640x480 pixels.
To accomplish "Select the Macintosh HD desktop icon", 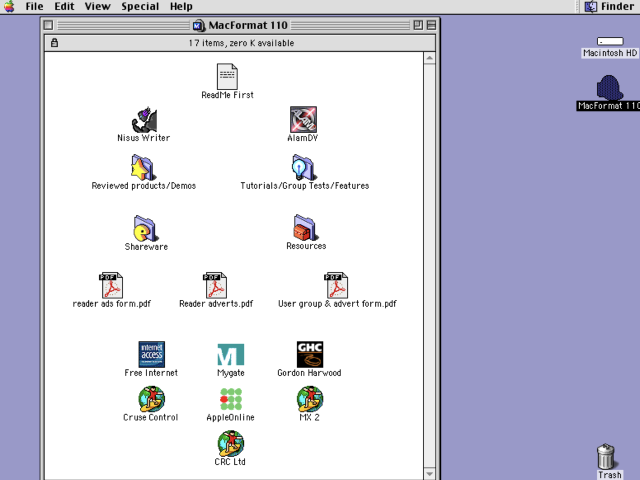I will [x=610, y=41].
